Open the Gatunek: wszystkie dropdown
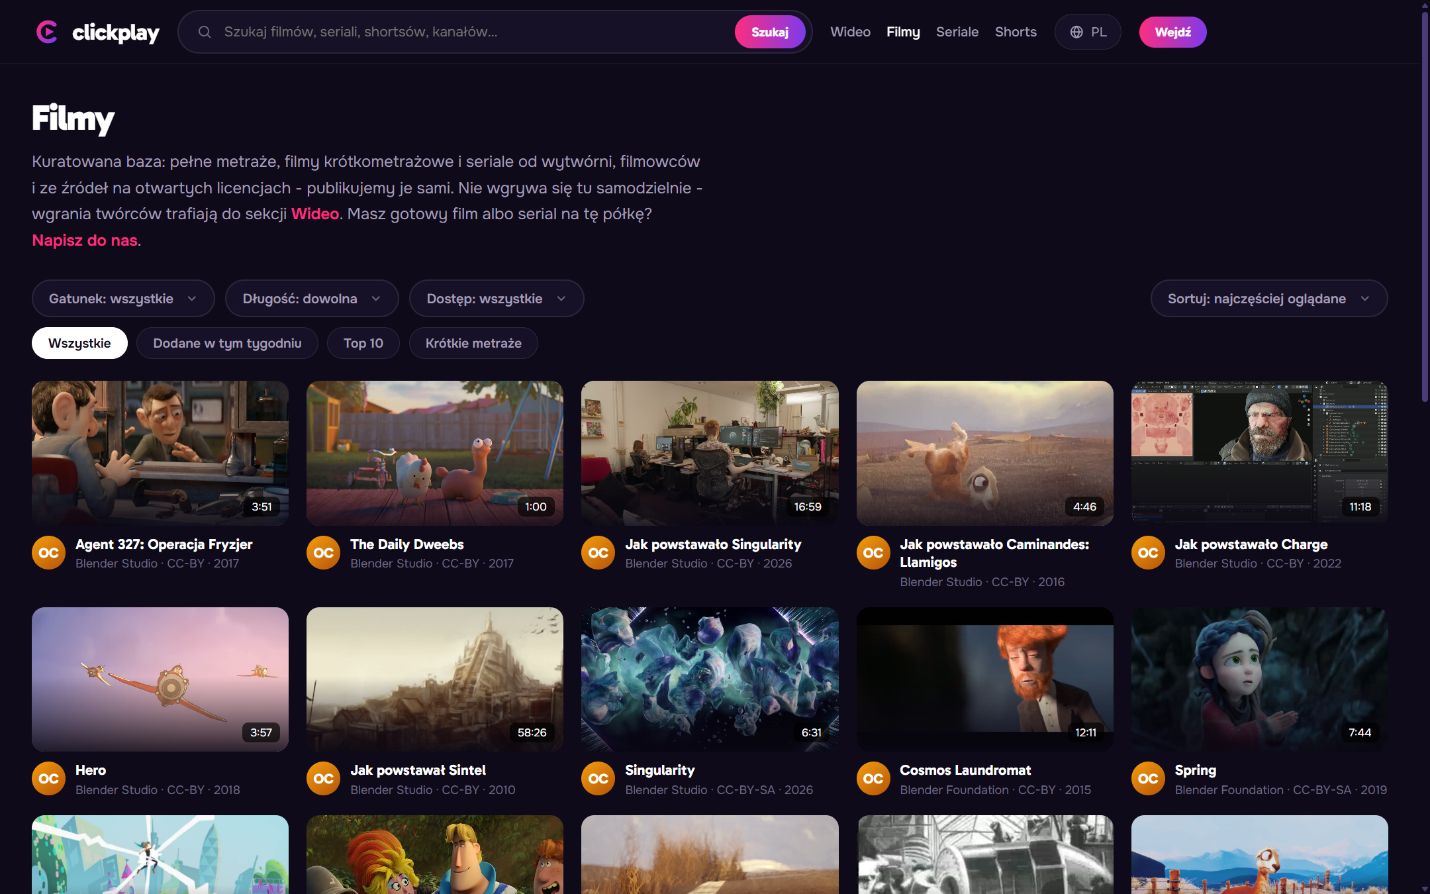Viewport: 1430px width, 894px height. [123, 298]
